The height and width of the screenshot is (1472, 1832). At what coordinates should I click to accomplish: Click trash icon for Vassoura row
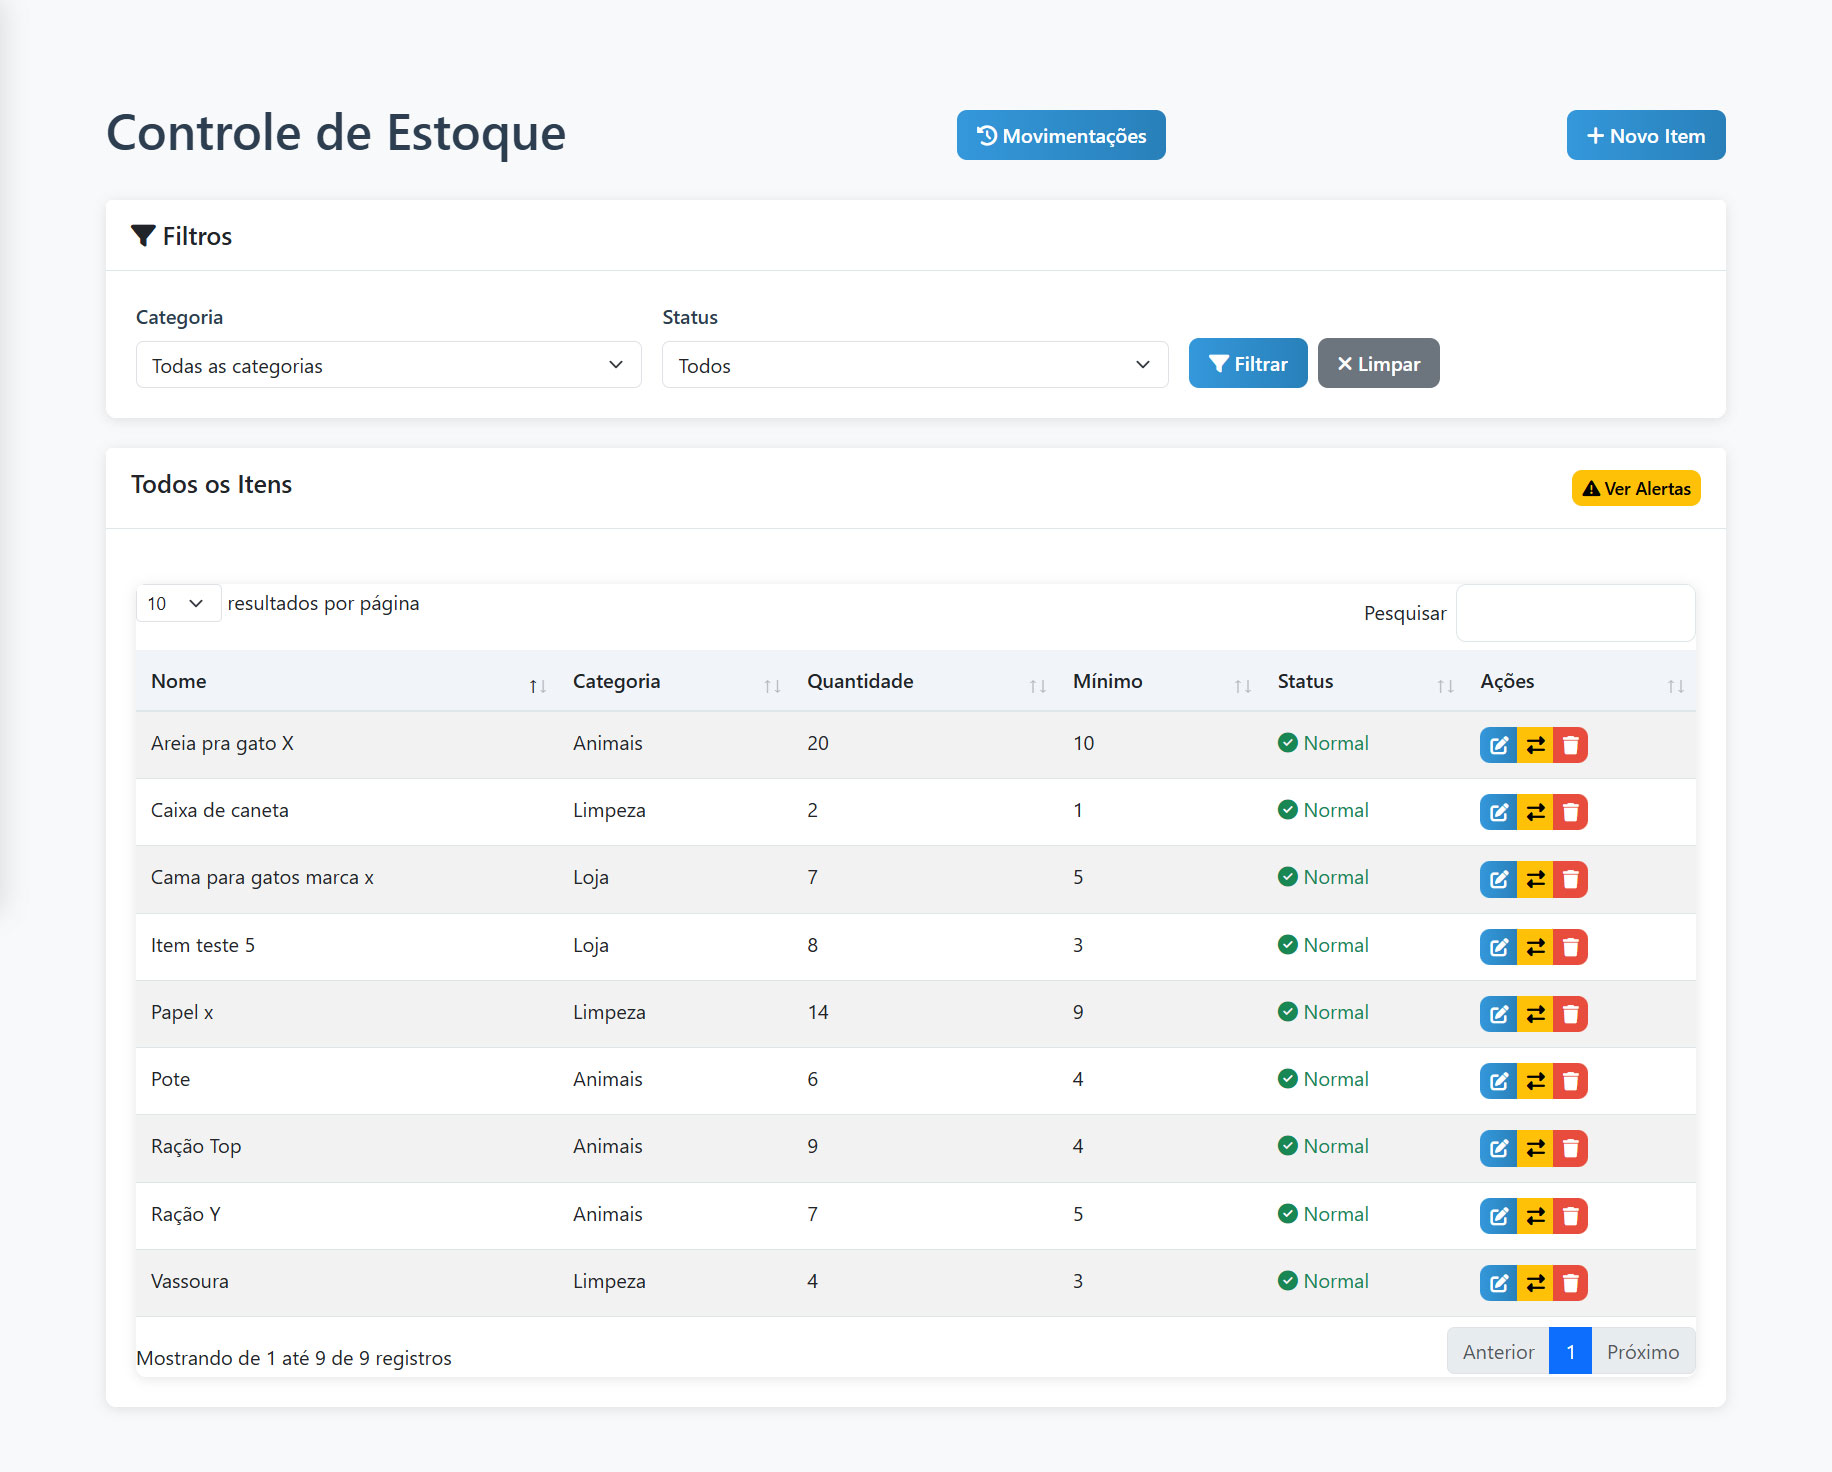click(x=1570, y=1283)
